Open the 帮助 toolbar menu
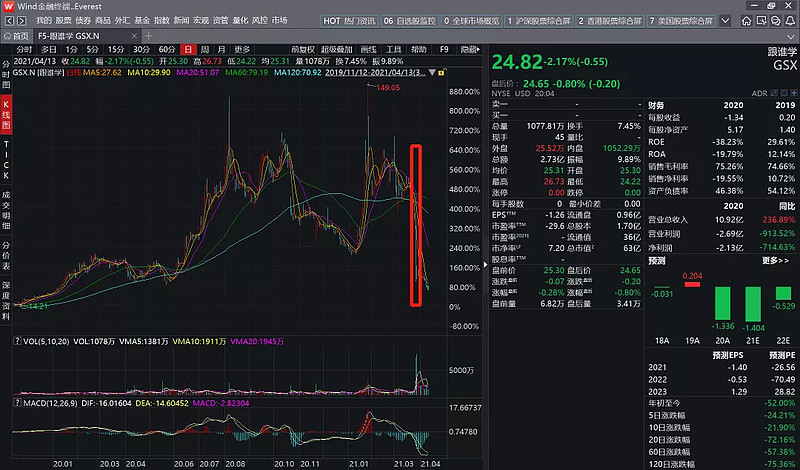800x470 pixels. coord(418,50)
